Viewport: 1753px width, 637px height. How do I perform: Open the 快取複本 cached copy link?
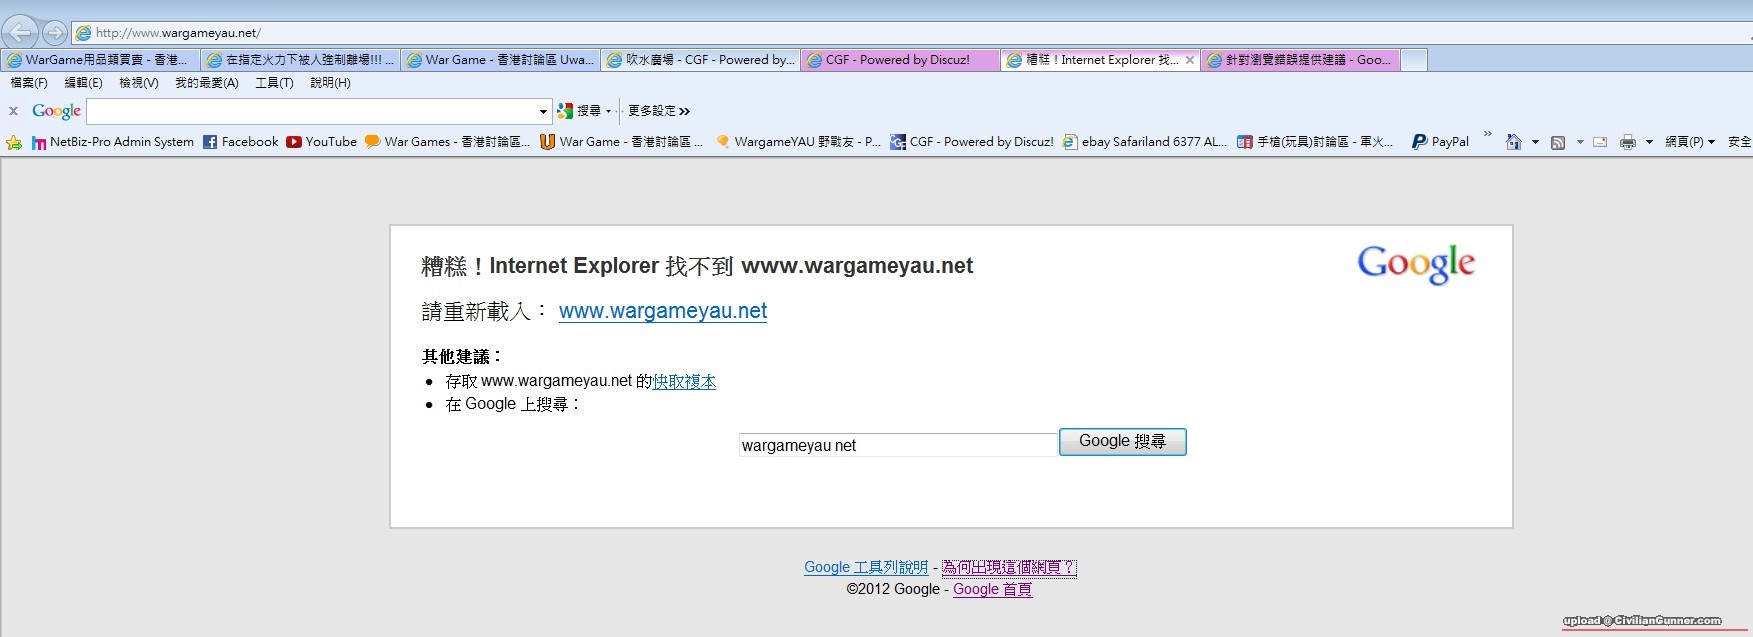pos(684,381)
